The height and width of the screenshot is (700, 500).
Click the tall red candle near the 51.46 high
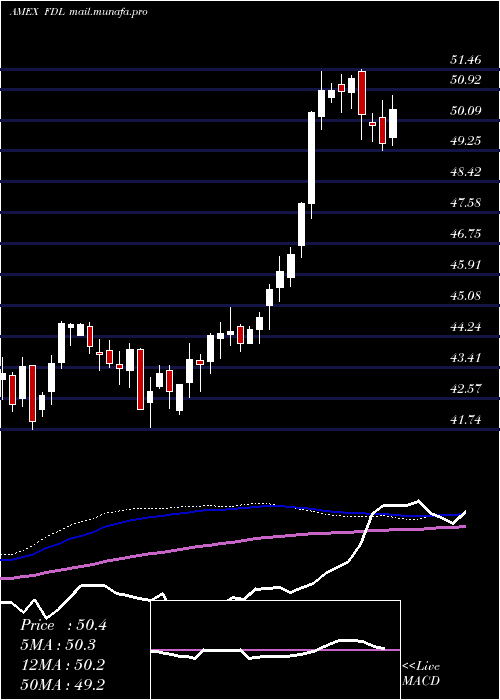coord(362,93)
